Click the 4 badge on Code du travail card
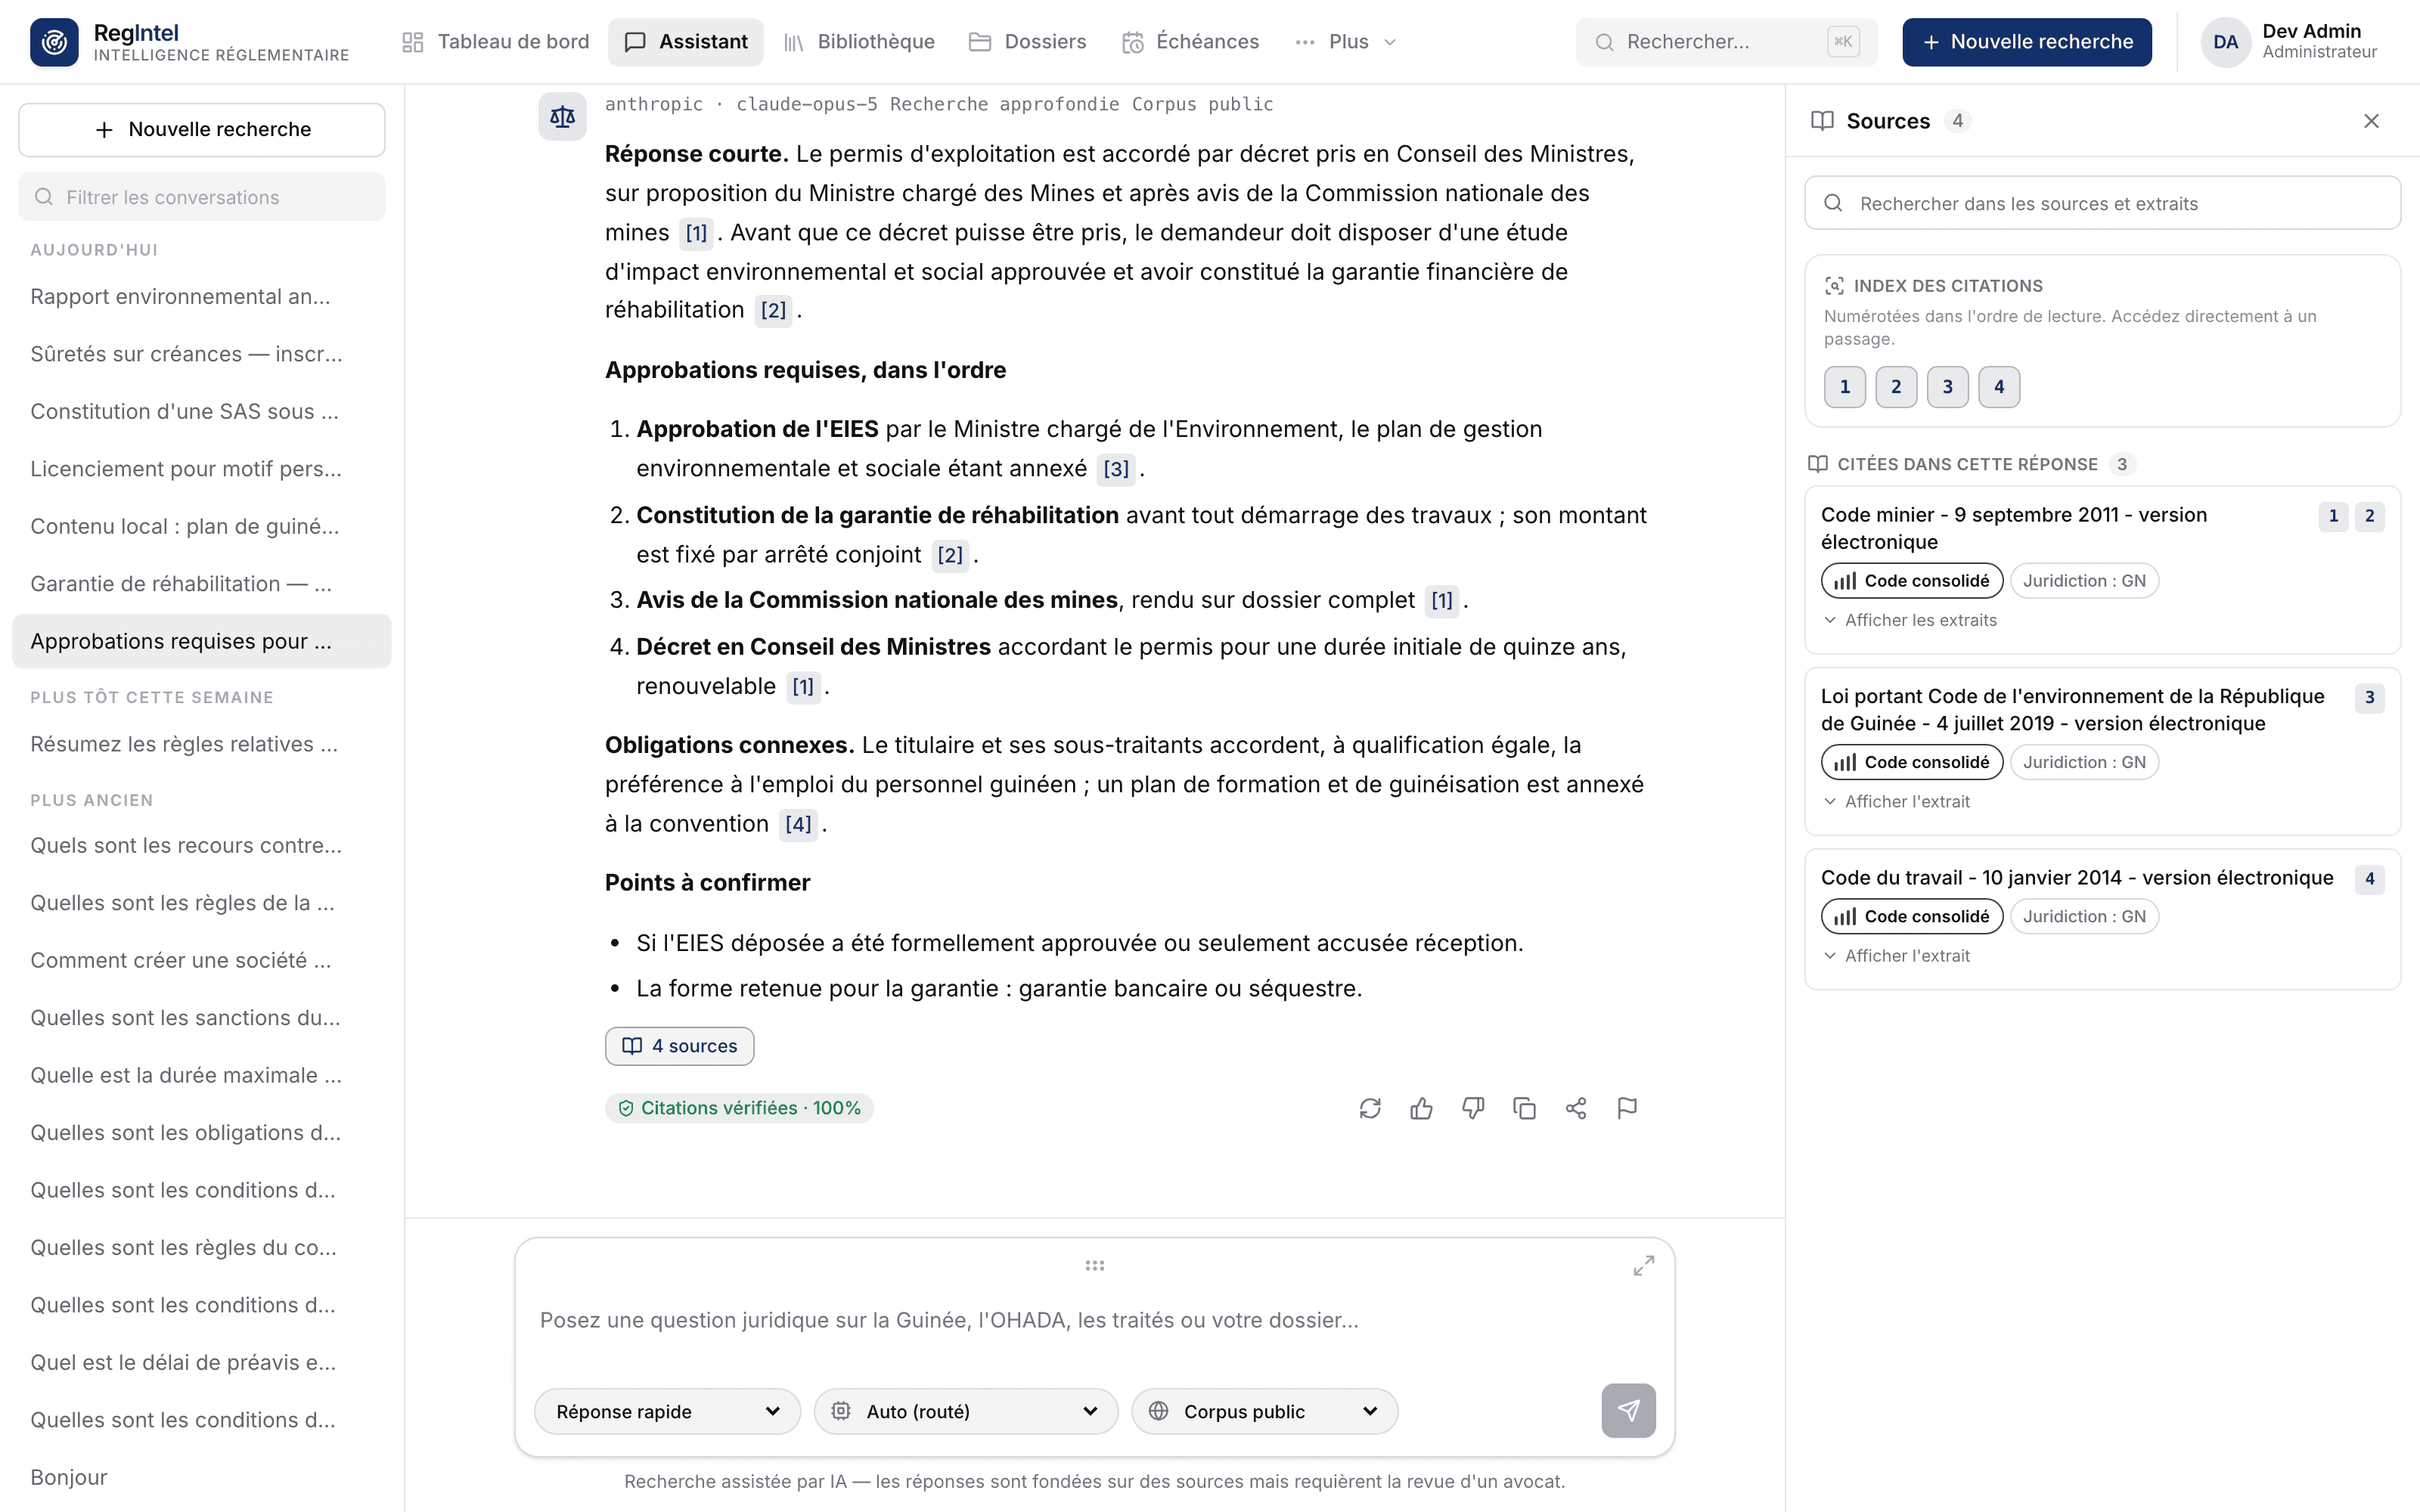This screenshot has height=1512, width=2420. click(x=2369, y=879)
